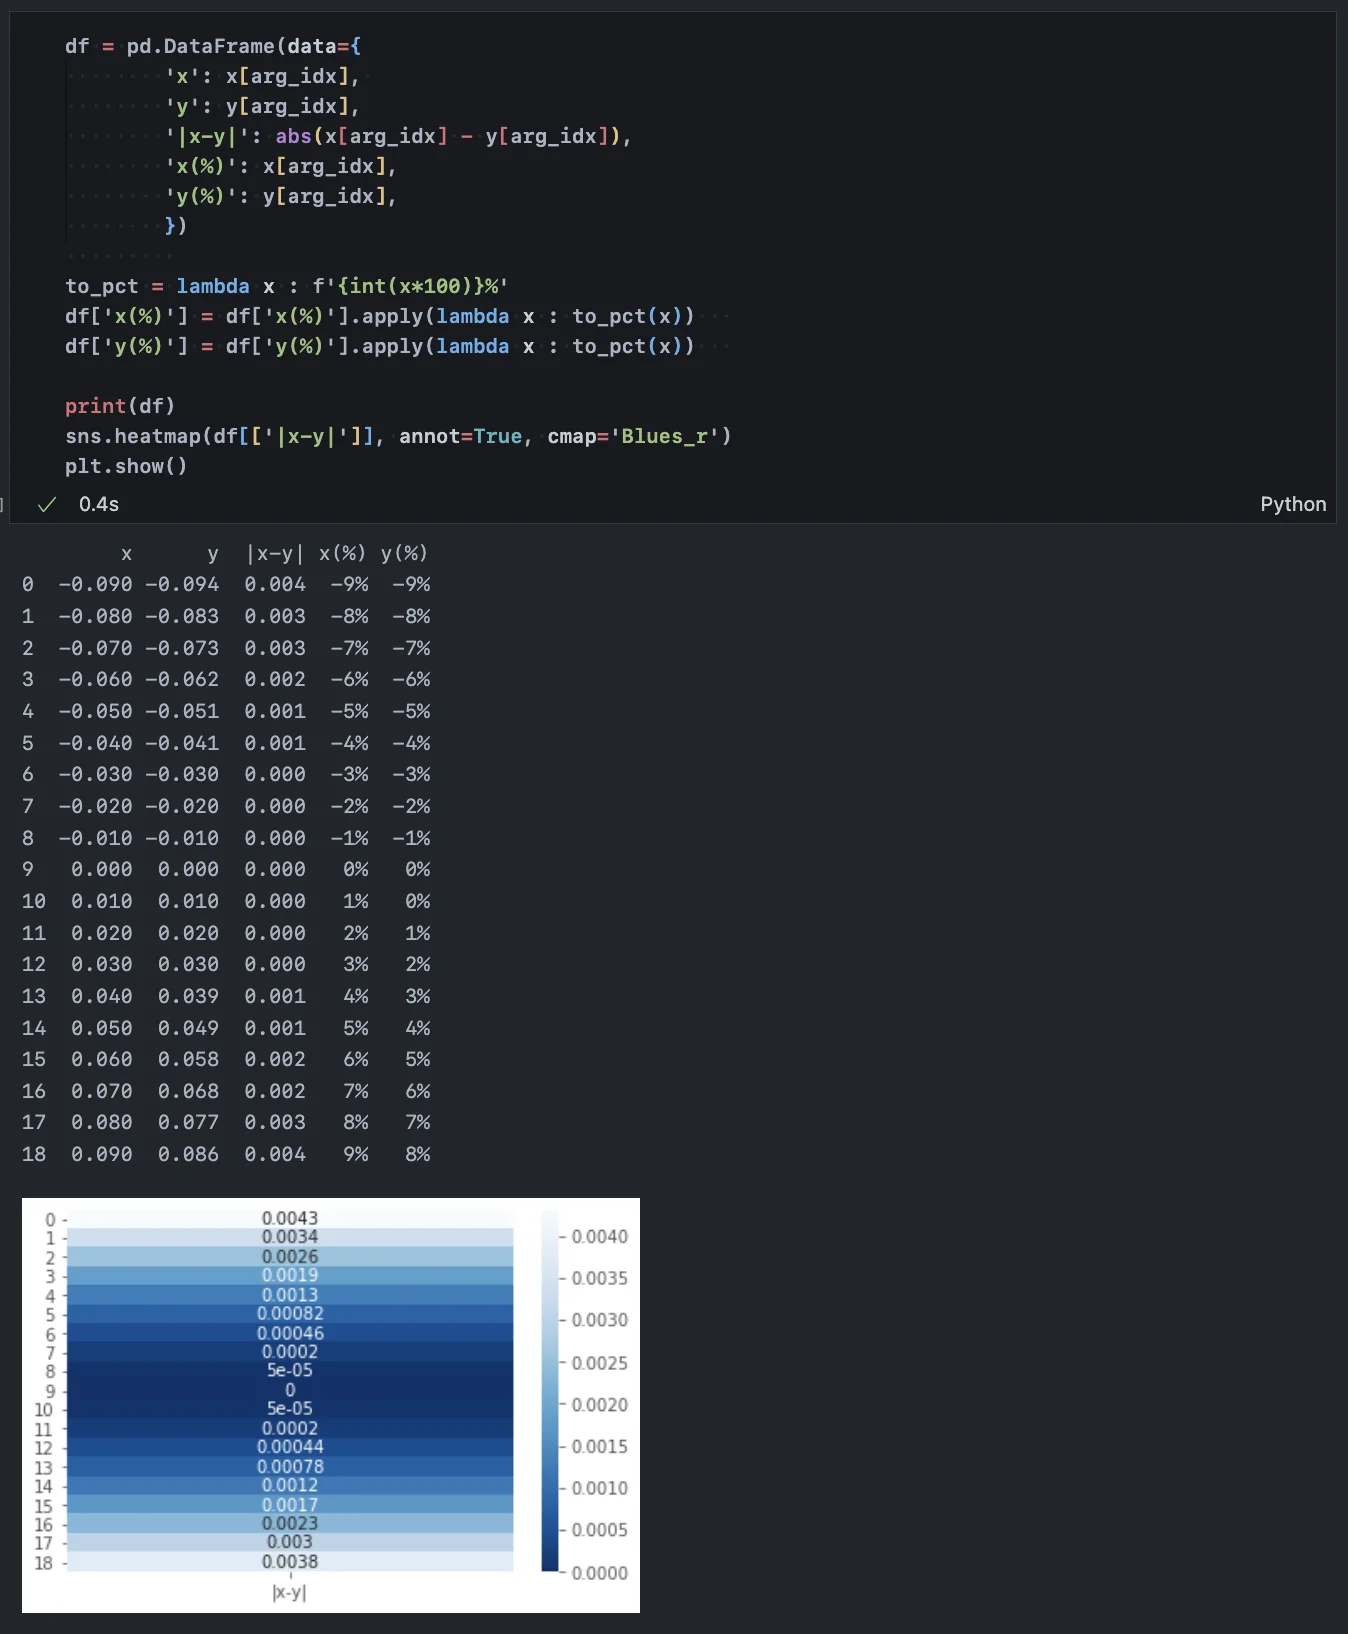
Task: Click output table row with index 9
Action: coord(226,869)
